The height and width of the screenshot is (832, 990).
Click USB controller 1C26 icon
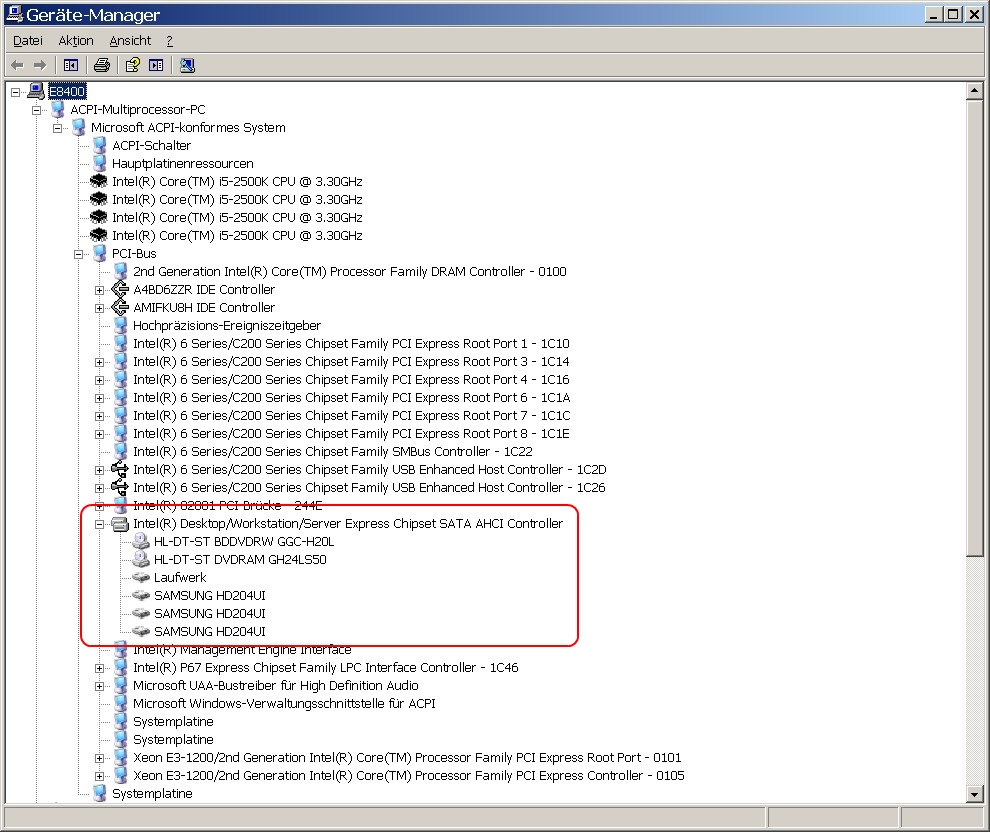(120, 487)
